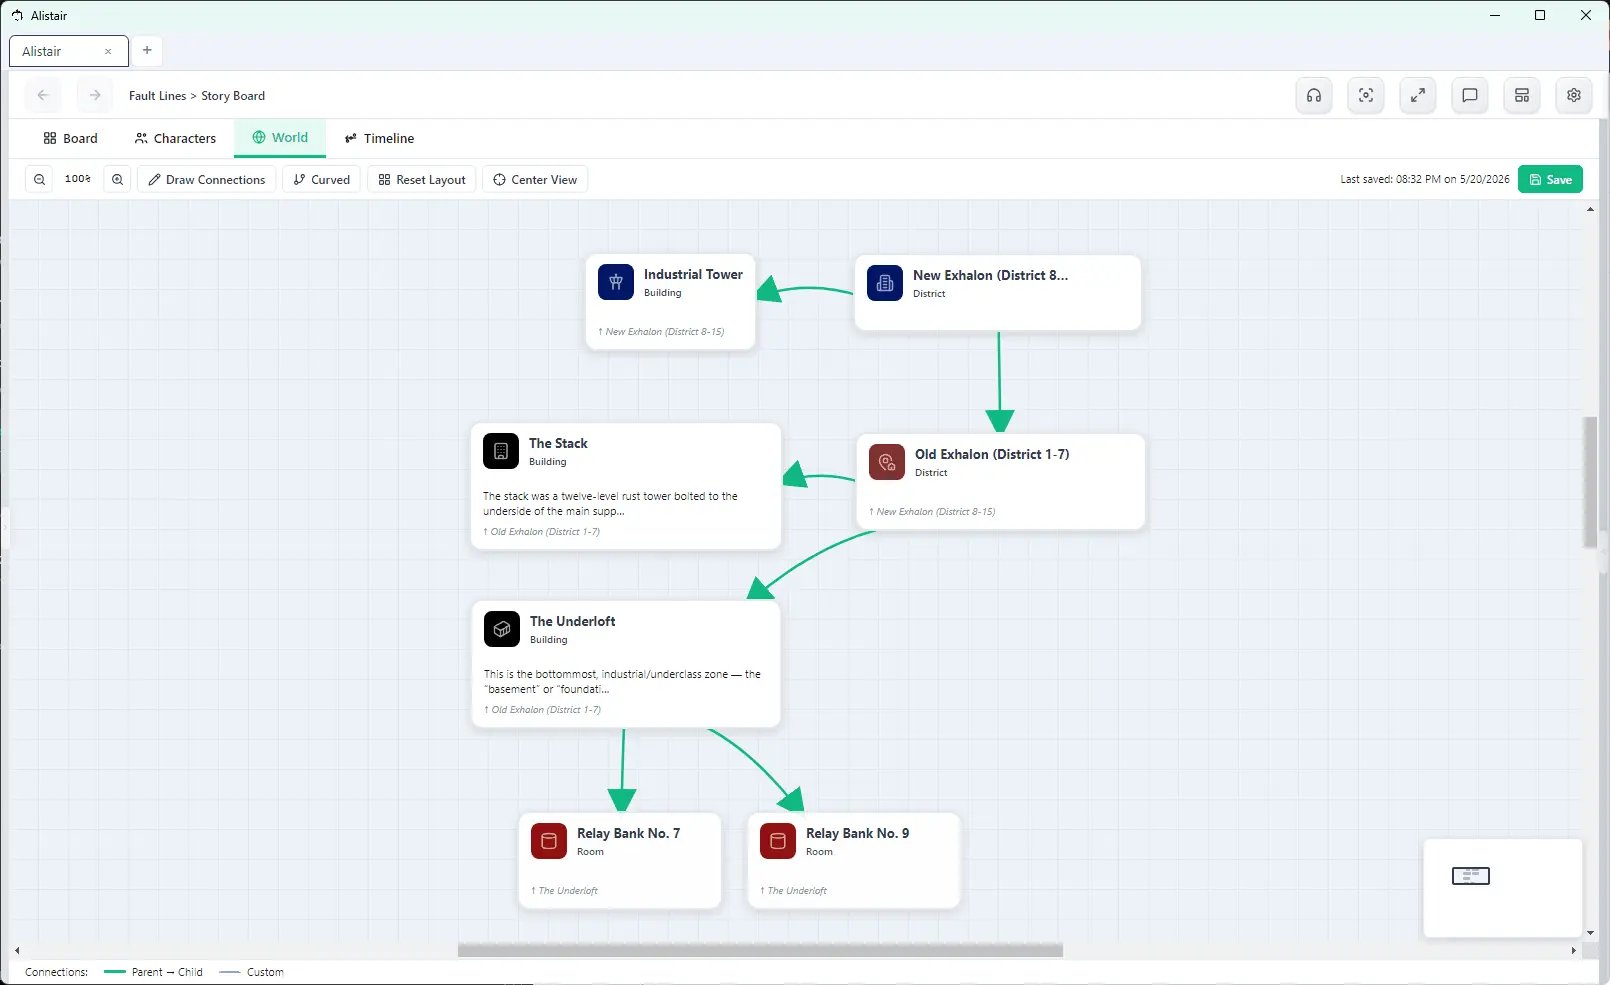Open the fullscreen expand icon
The height and width of the screenshot is (985, 1610).
coord(1418,96)
